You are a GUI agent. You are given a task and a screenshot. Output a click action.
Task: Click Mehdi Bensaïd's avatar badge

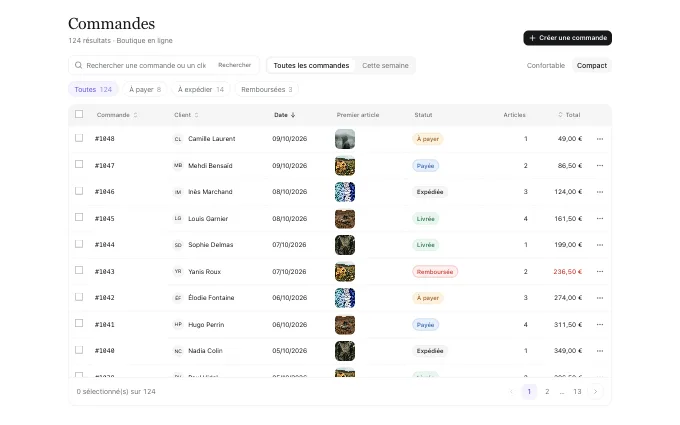point(178,166)
